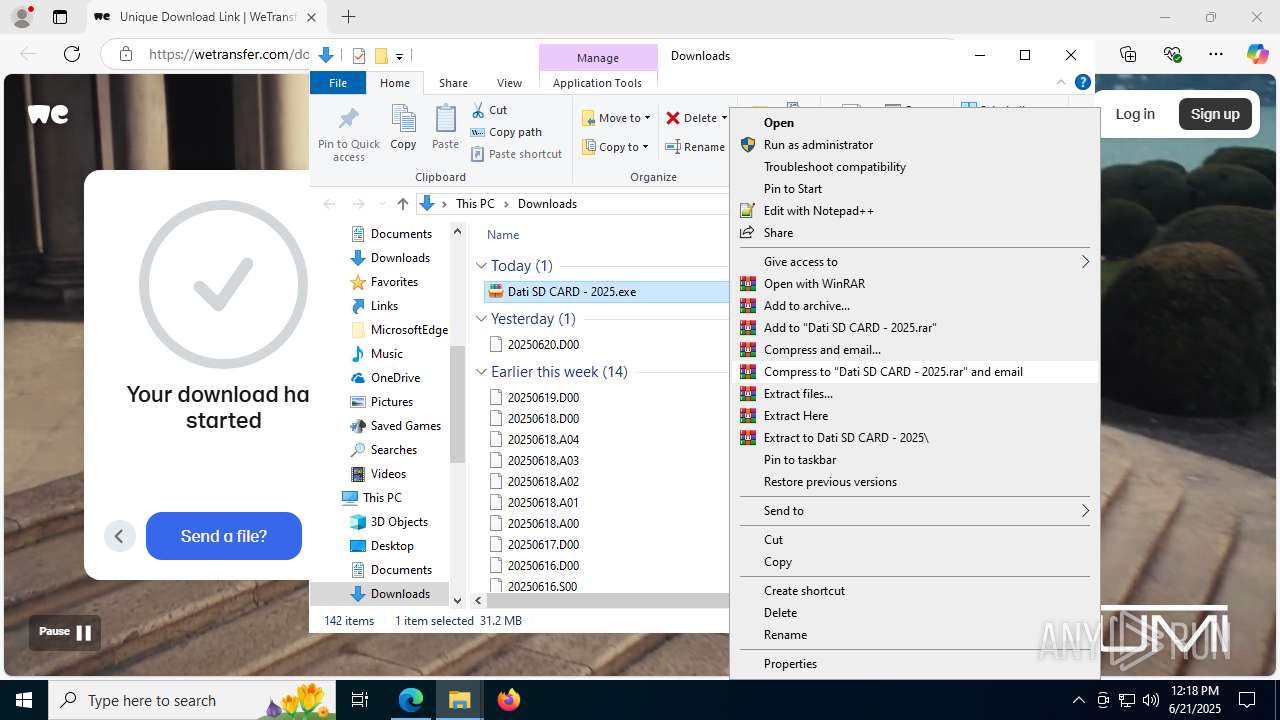The width and height of the screenshot is (1280, 720).
Task: Open Links in navigation pane
Action: [384, 306]
